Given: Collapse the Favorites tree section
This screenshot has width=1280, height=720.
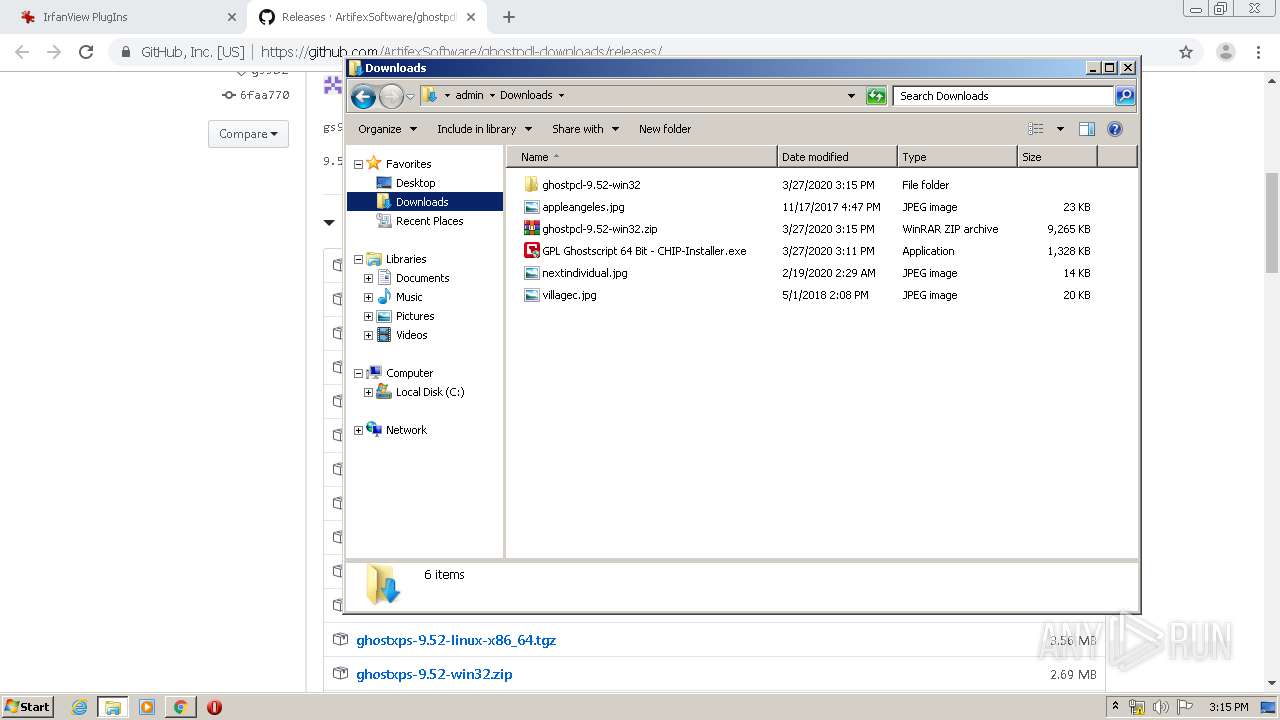Looking at the screenshot, I should pyautogui.click(x=358, y=164).
